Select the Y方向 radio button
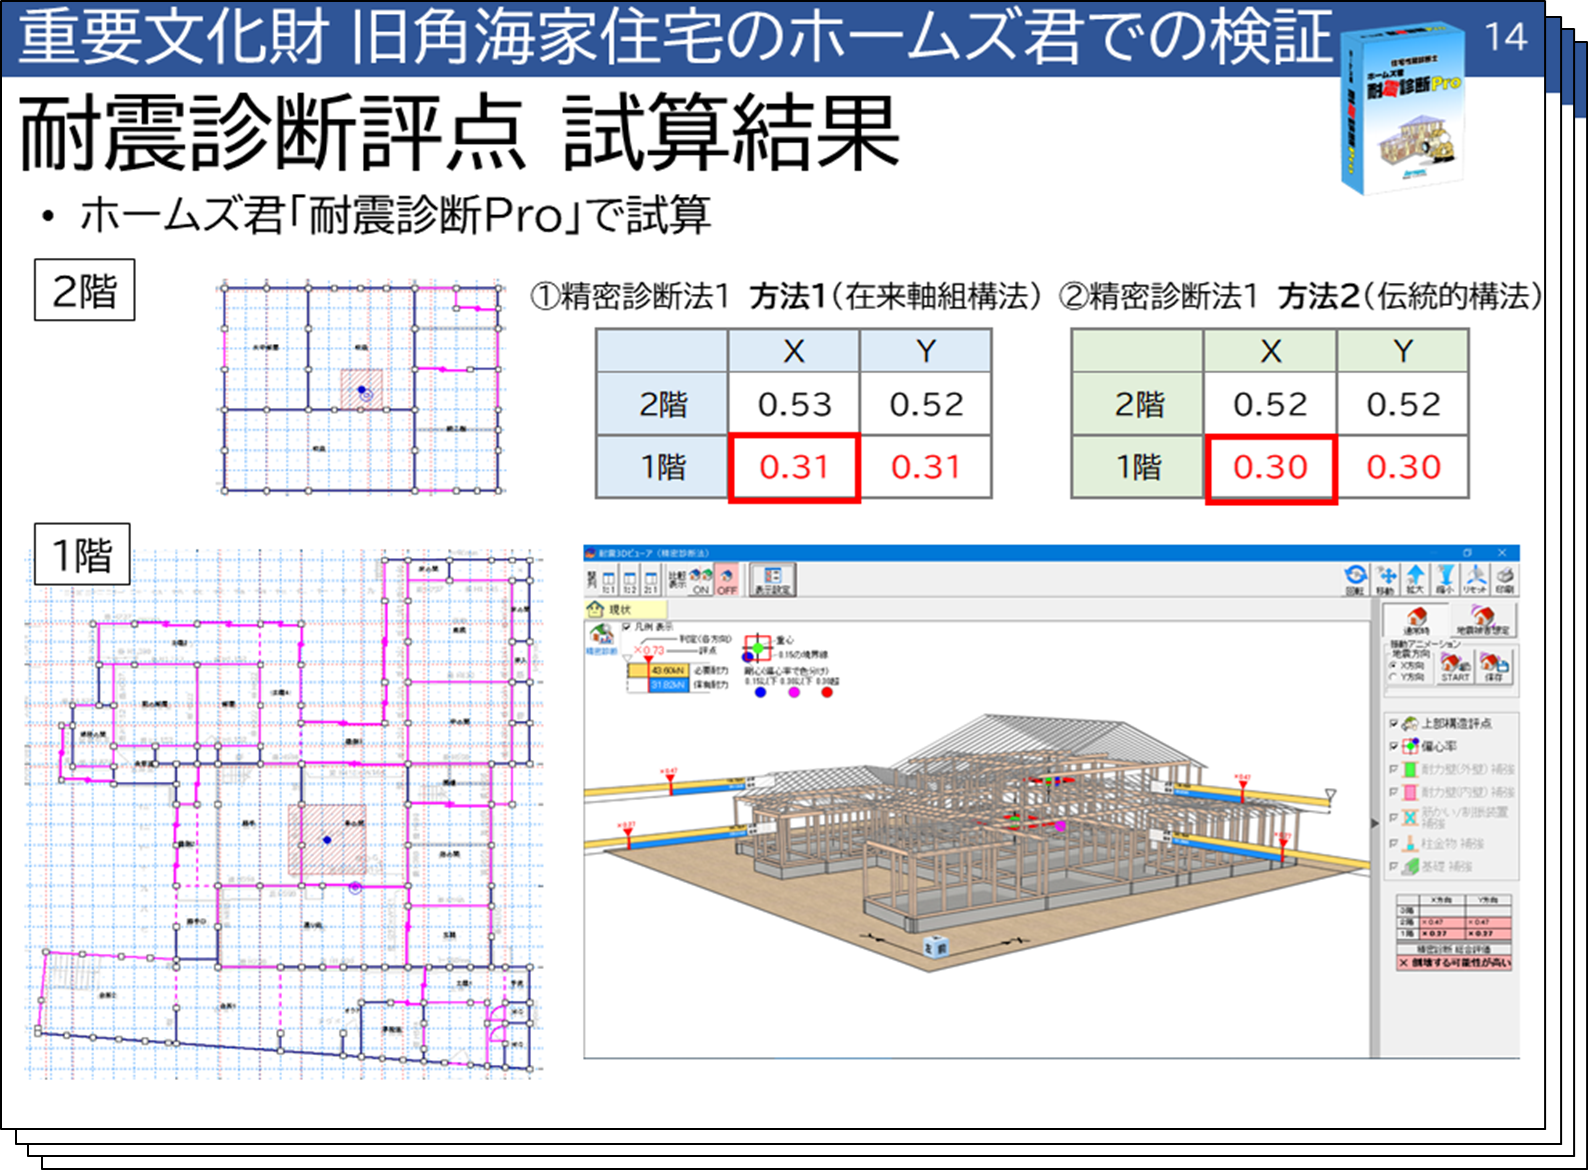 [1392, 677]
